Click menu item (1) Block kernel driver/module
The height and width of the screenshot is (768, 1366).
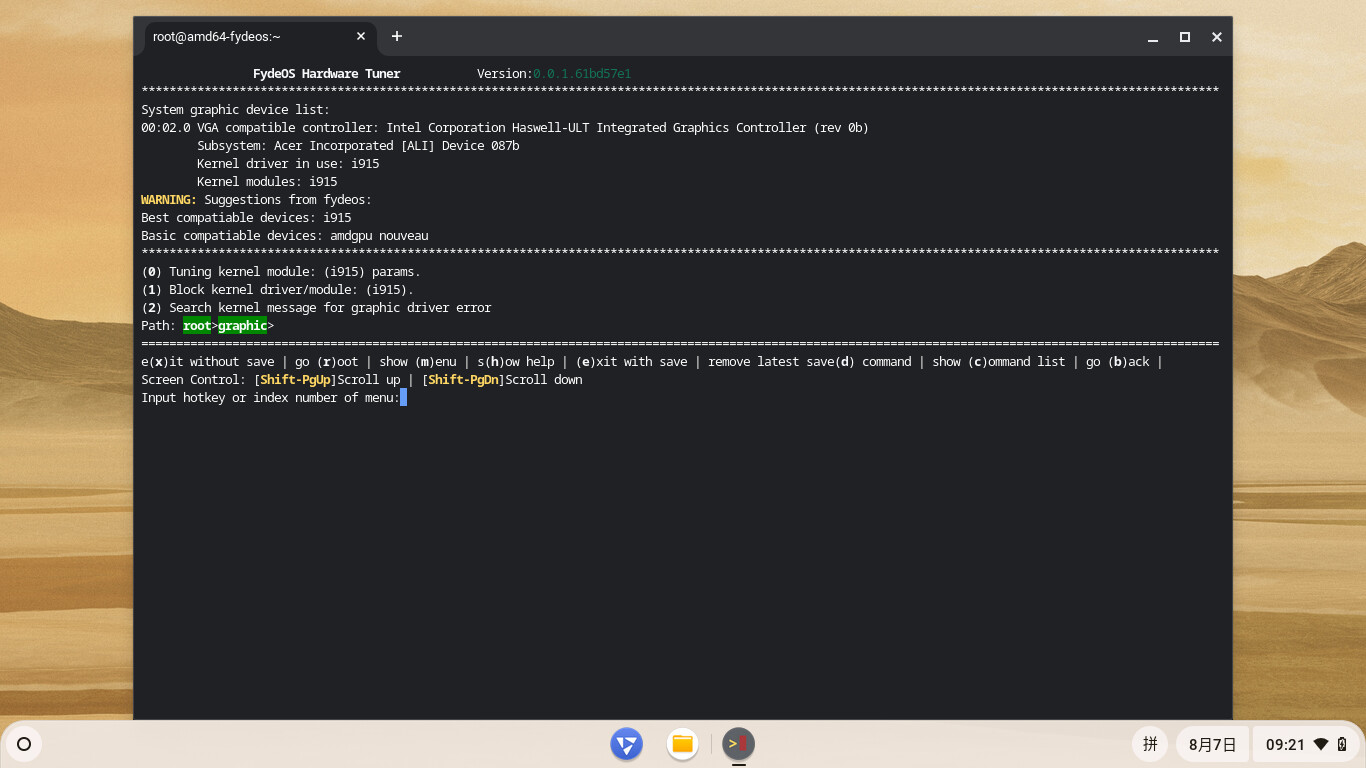click(x=277, y=290)
